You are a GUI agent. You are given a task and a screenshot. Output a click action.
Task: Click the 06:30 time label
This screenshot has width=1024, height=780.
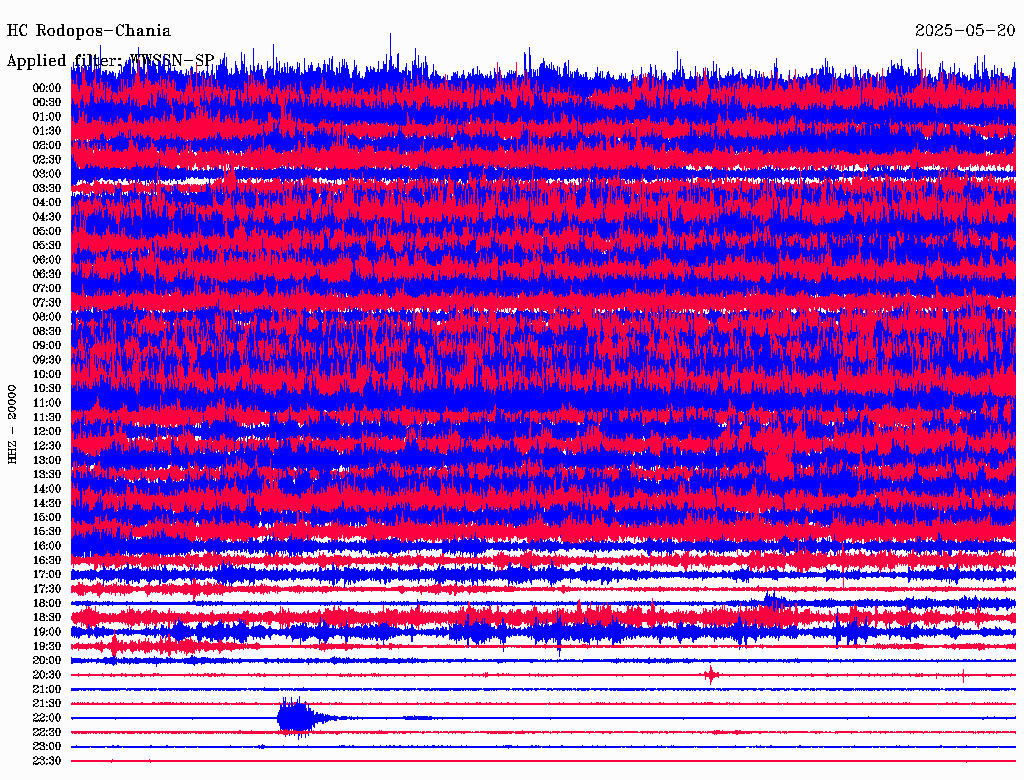47,274
